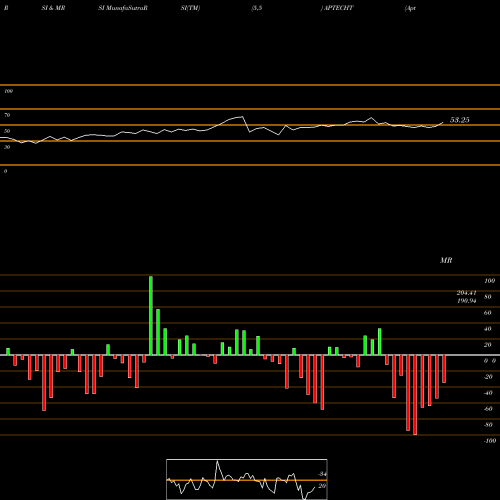Image resolution: width=500 pixels, height=500 pixels.
Task: Click the 199.94 value label
Action: 466,301
